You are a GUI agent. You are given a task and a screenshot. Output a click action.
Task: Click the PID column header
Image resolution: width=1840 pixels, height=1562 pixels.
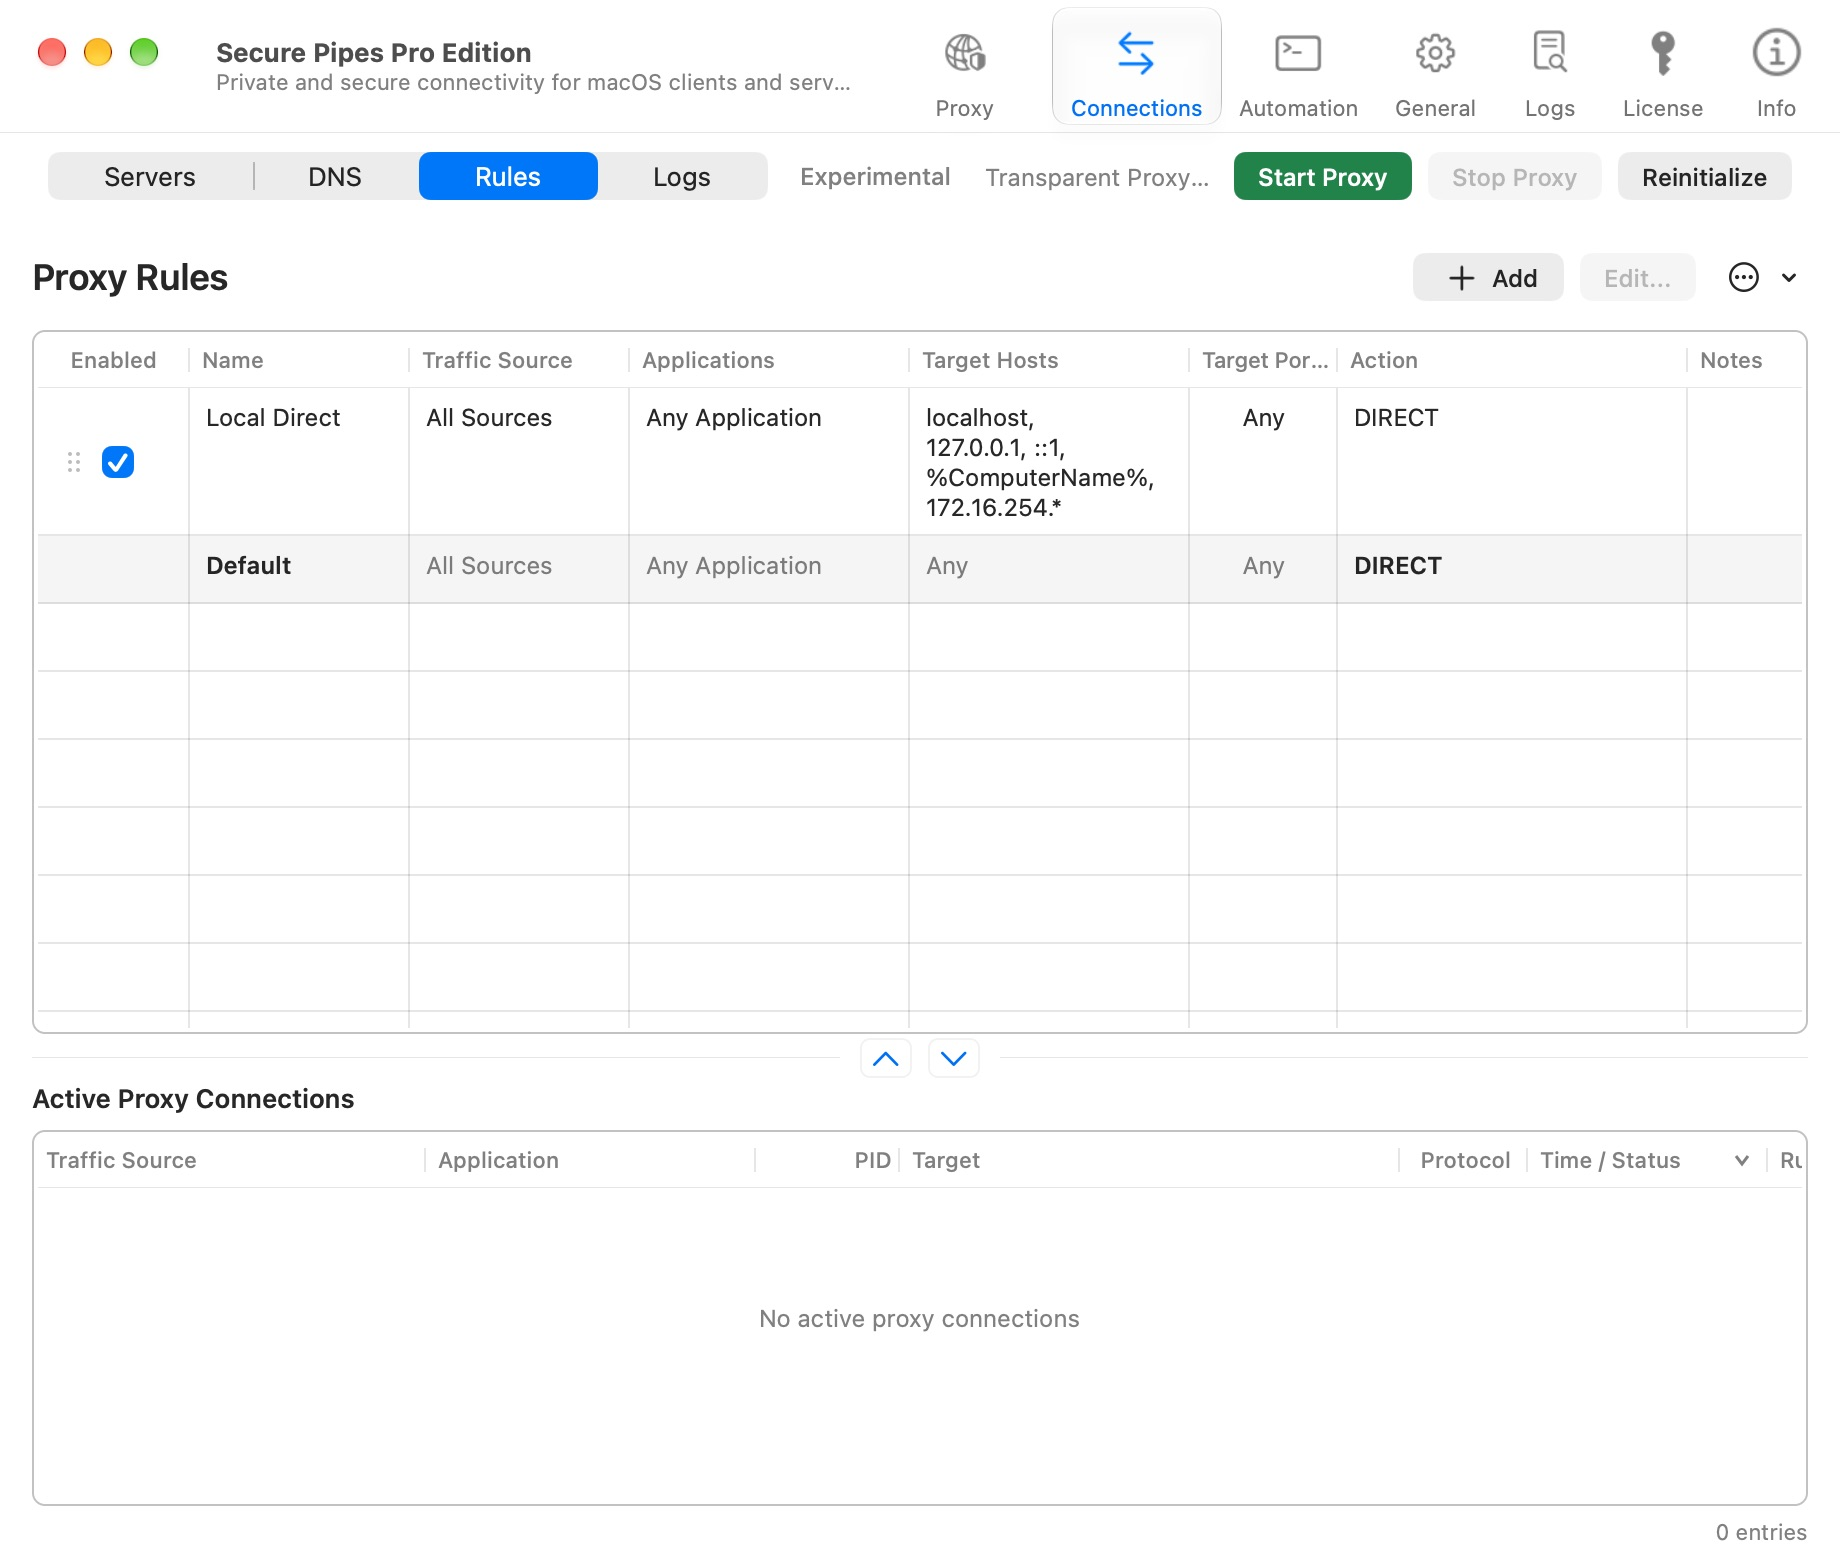point(872,1160)
